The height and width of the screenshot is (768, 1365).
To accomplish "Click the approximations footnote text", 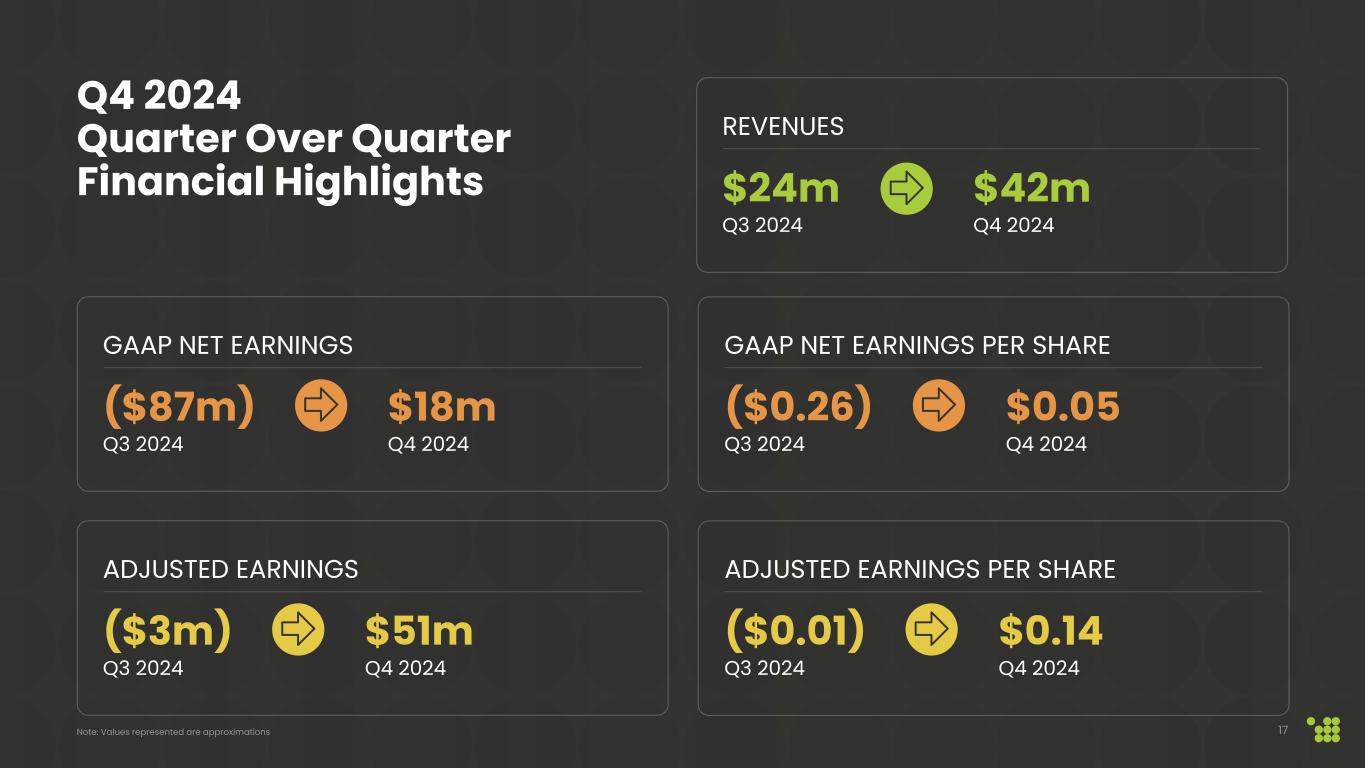I will (x=173, y=732).
